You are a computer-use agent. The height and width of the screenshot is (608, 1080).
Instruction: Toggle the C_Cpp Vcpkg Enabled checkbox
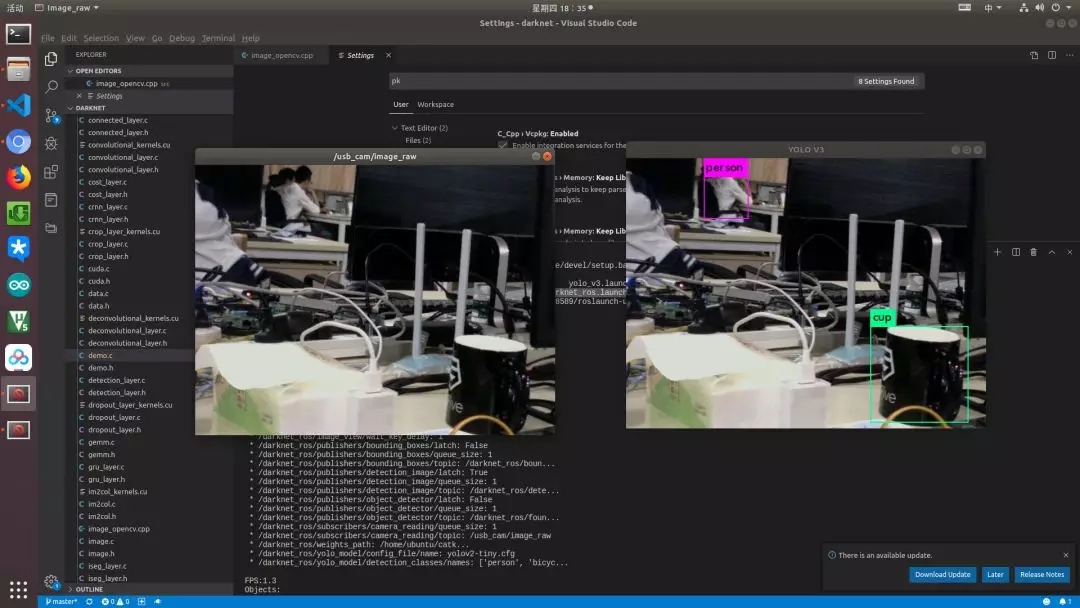(503, 146)
